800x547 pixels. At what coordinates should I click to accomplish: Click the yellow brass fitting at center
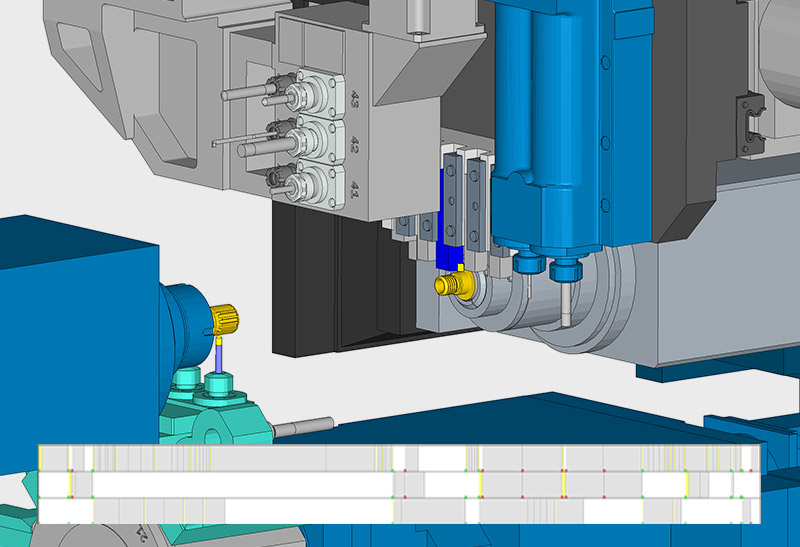[452, 287]
